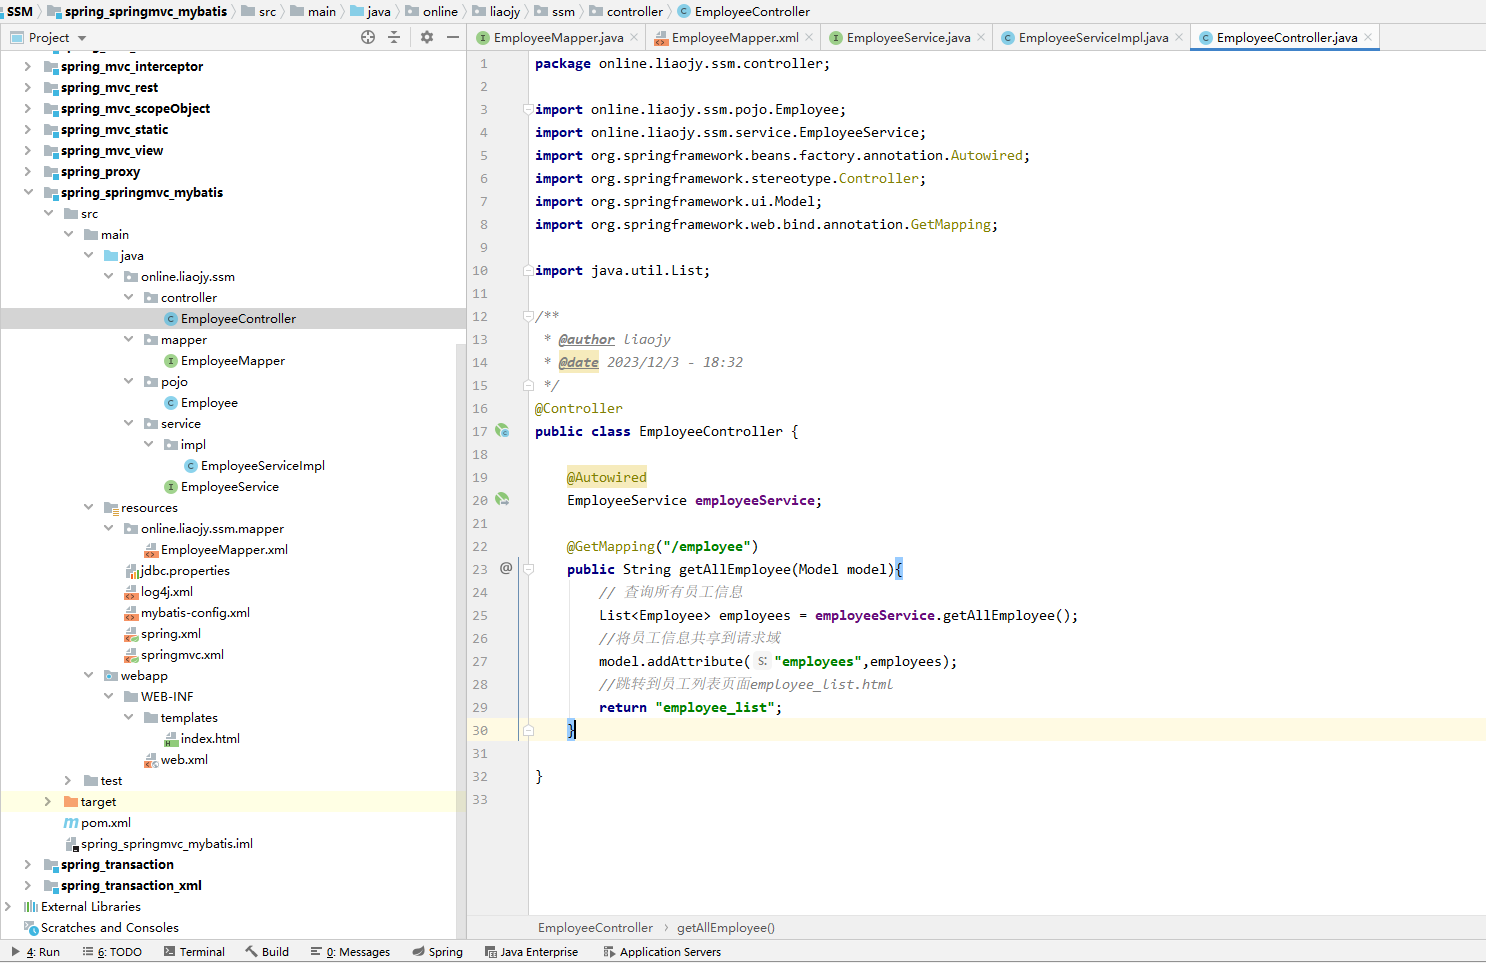The width and height of the screenshot is (1486, 963).
Task: Open mybatis-config.xml file
Action: click(x=195, y=612)
